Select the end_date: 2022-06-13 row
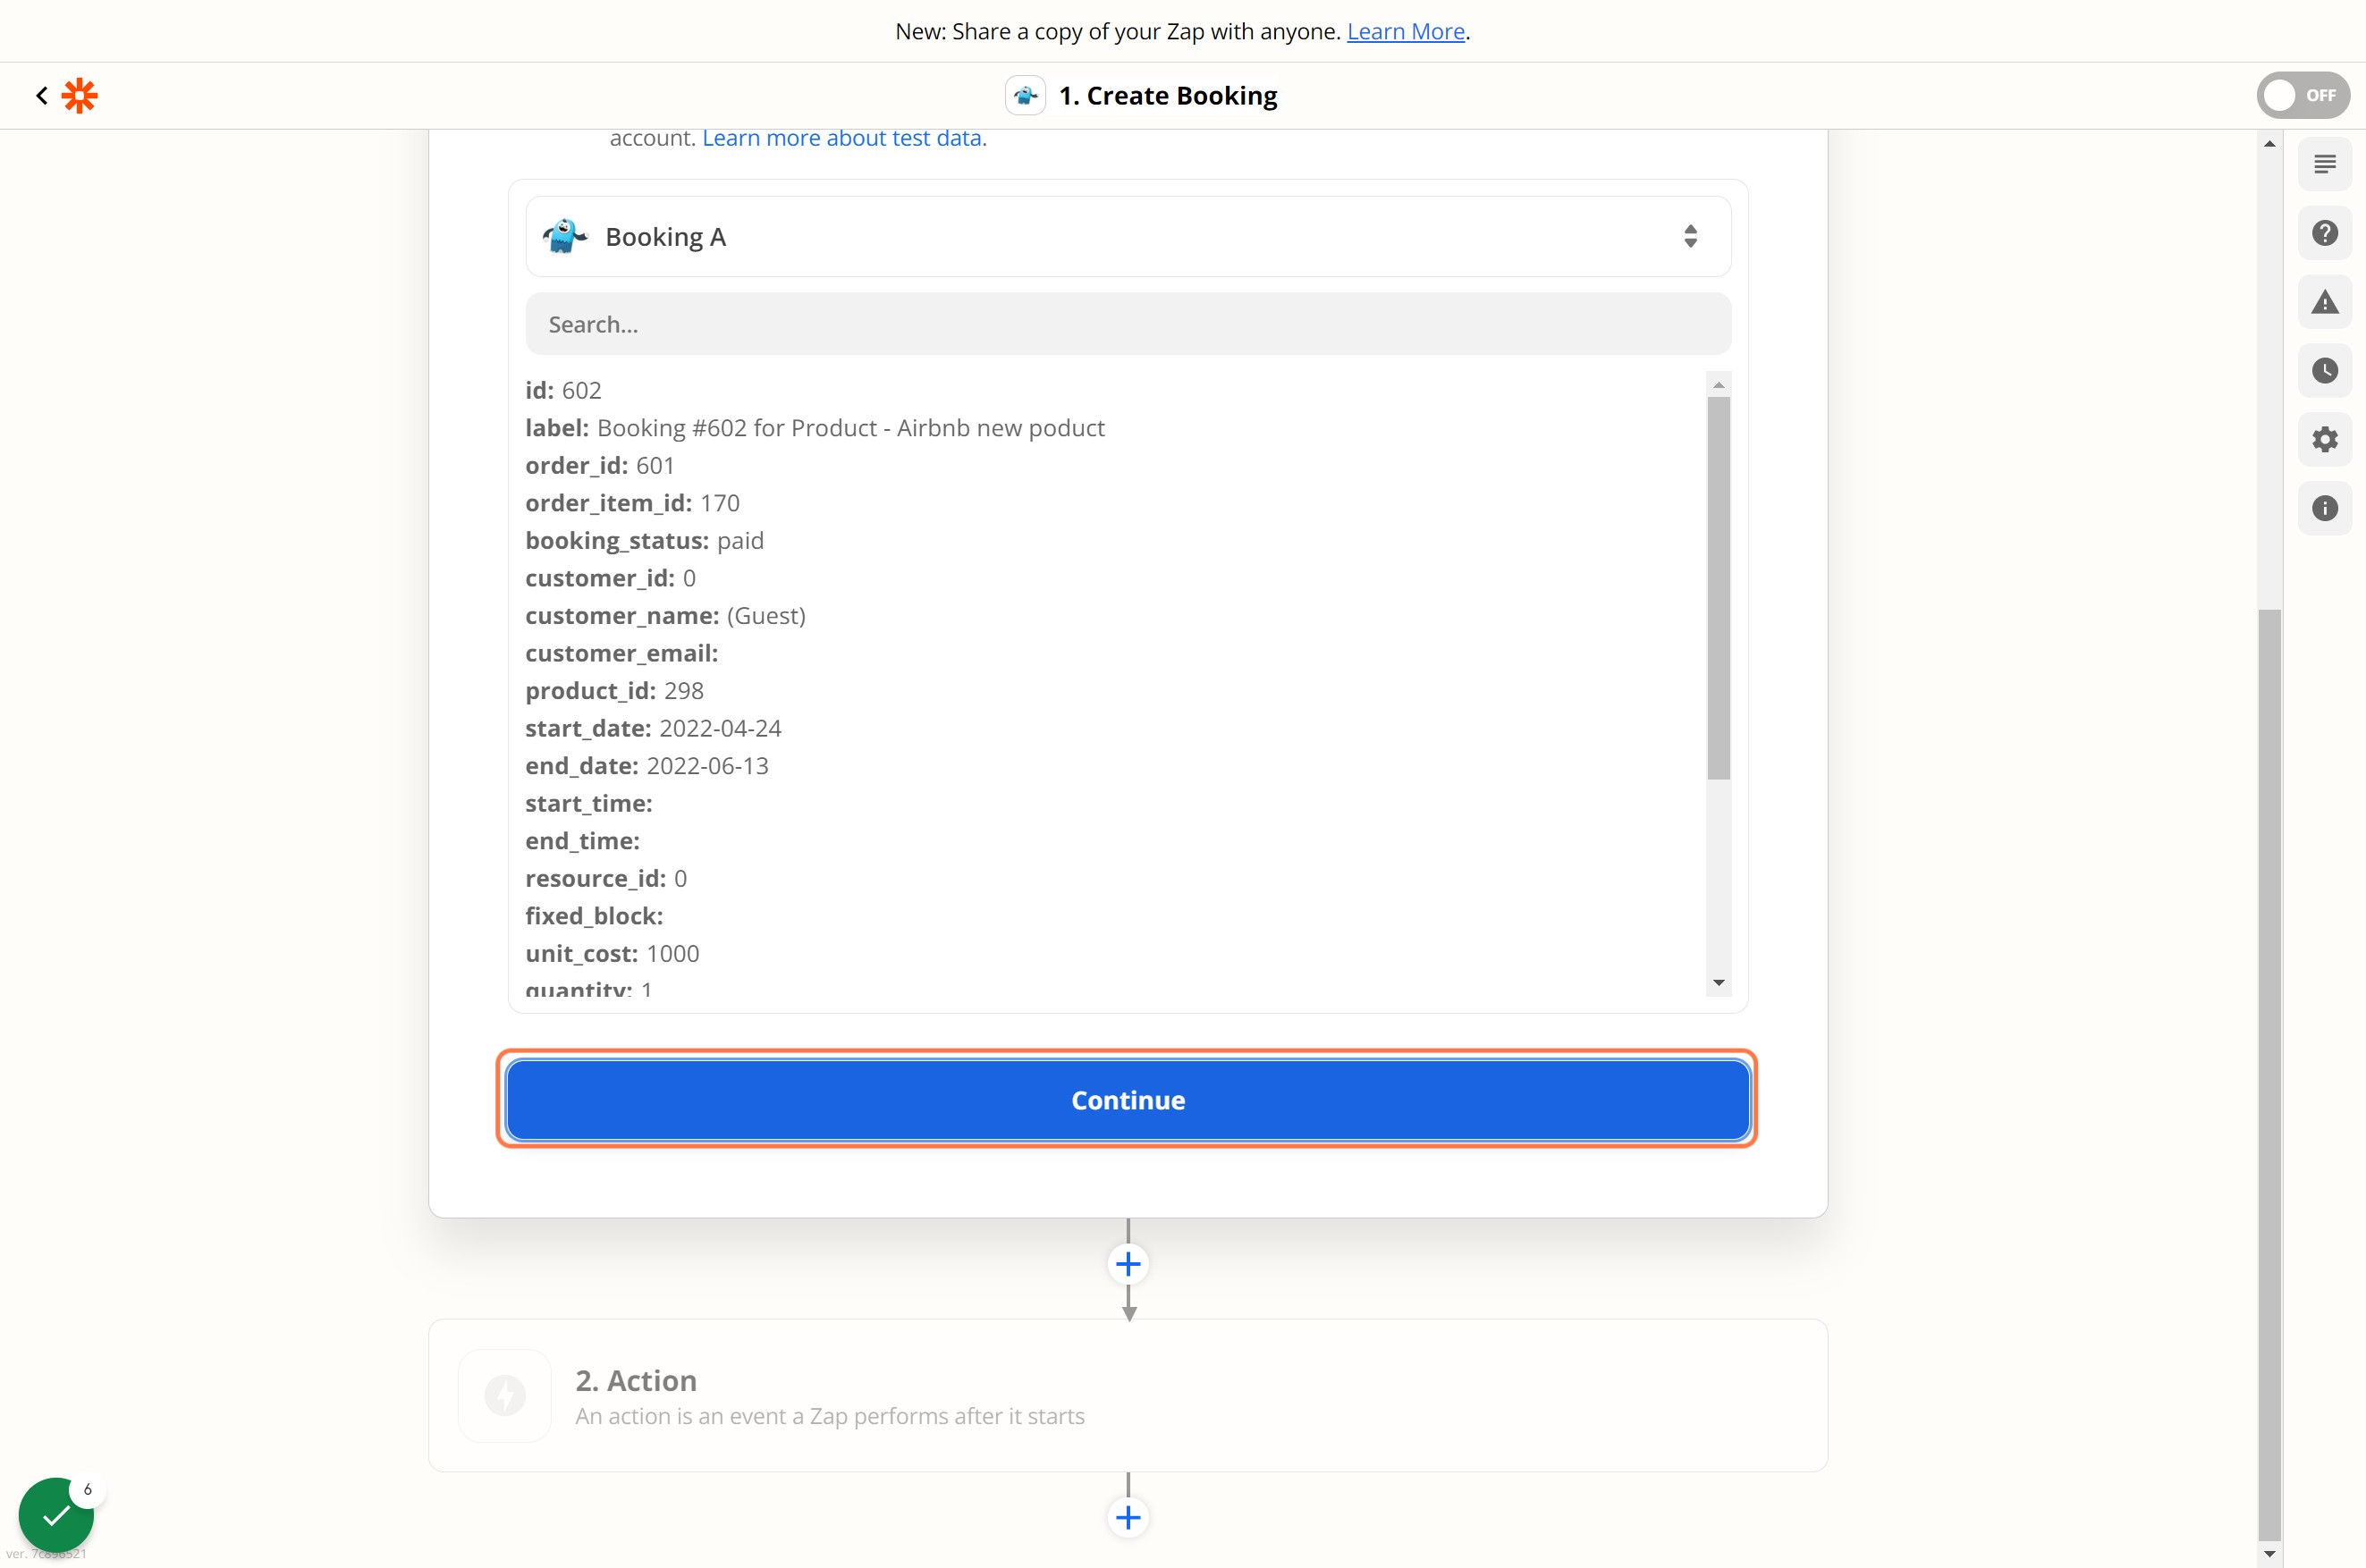The image size is (2366, 1568). pyautogui.click(x=647, y=766)
